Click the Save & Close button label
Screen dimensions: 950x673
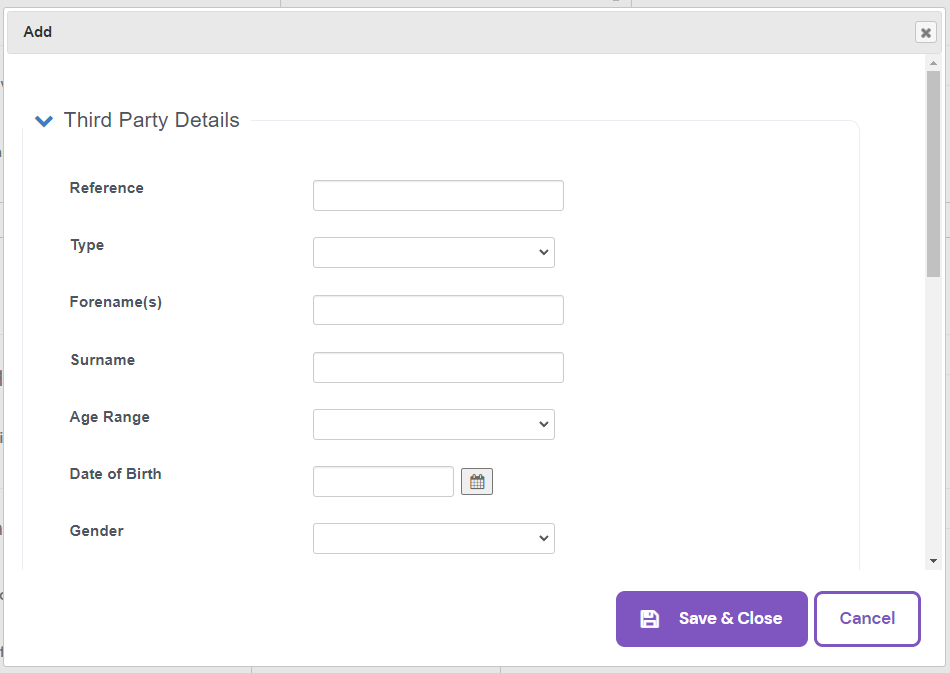click(x=730, y=619)
